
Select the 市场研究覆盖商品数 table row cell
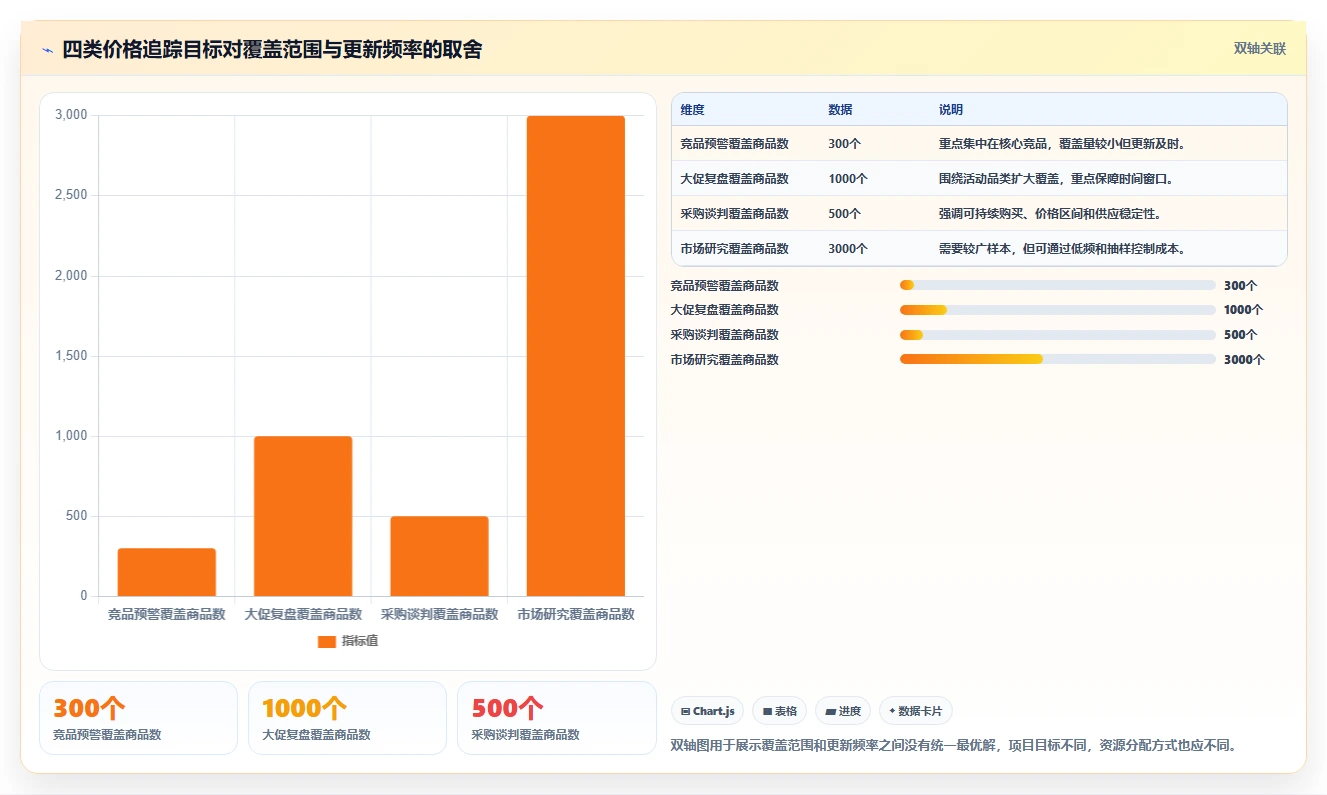[735, 249]
